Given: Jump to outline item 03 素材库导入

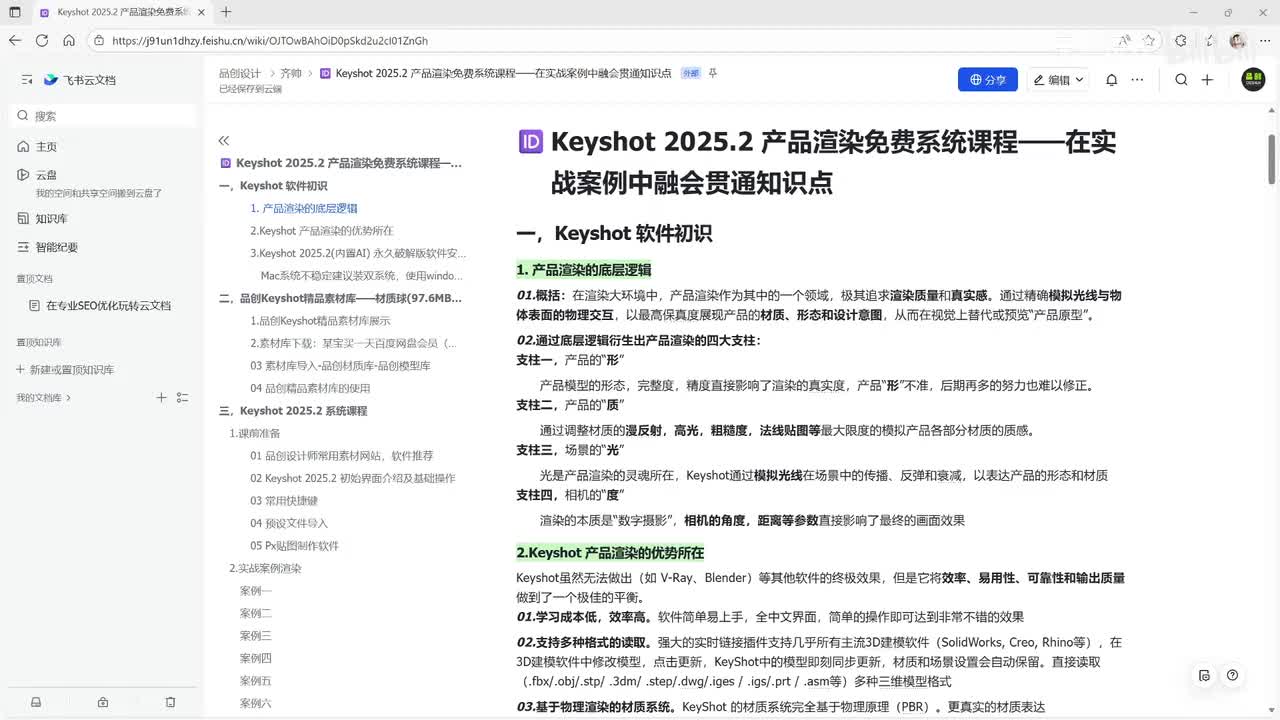Looking at the screenshot, I should point(340,366).
